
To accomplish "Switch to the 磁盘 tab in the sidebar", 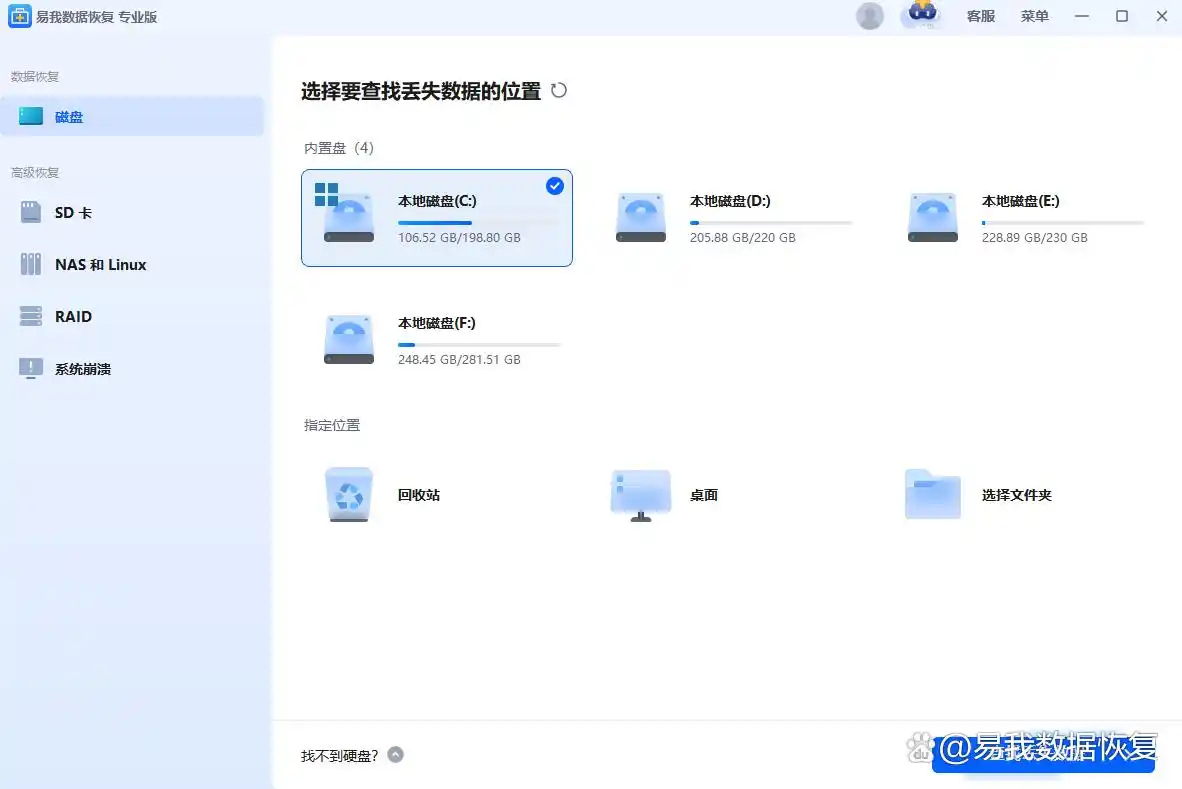I will (70, 116).
